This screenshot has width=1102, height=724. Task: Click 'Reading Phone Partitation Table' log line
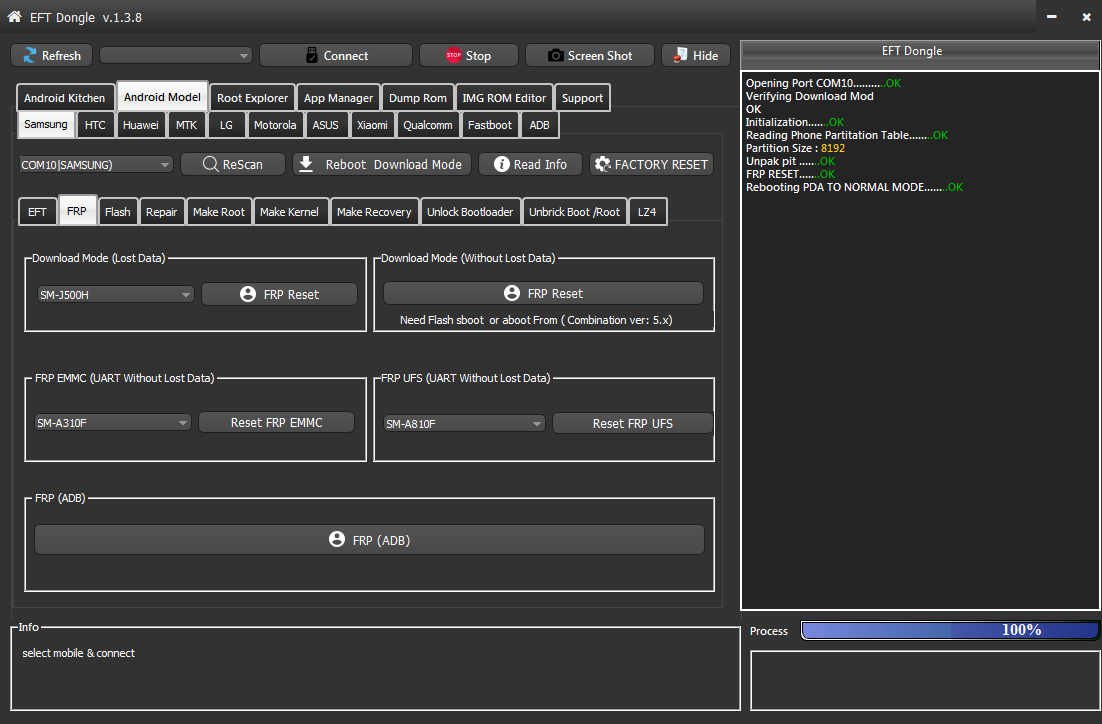(846, 135)
